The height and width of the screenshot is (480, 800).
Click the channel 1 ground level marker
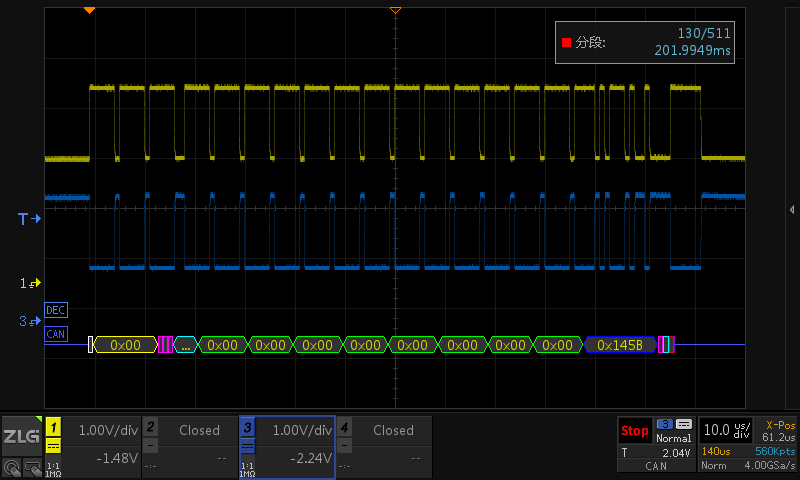(x=30, y=283)
